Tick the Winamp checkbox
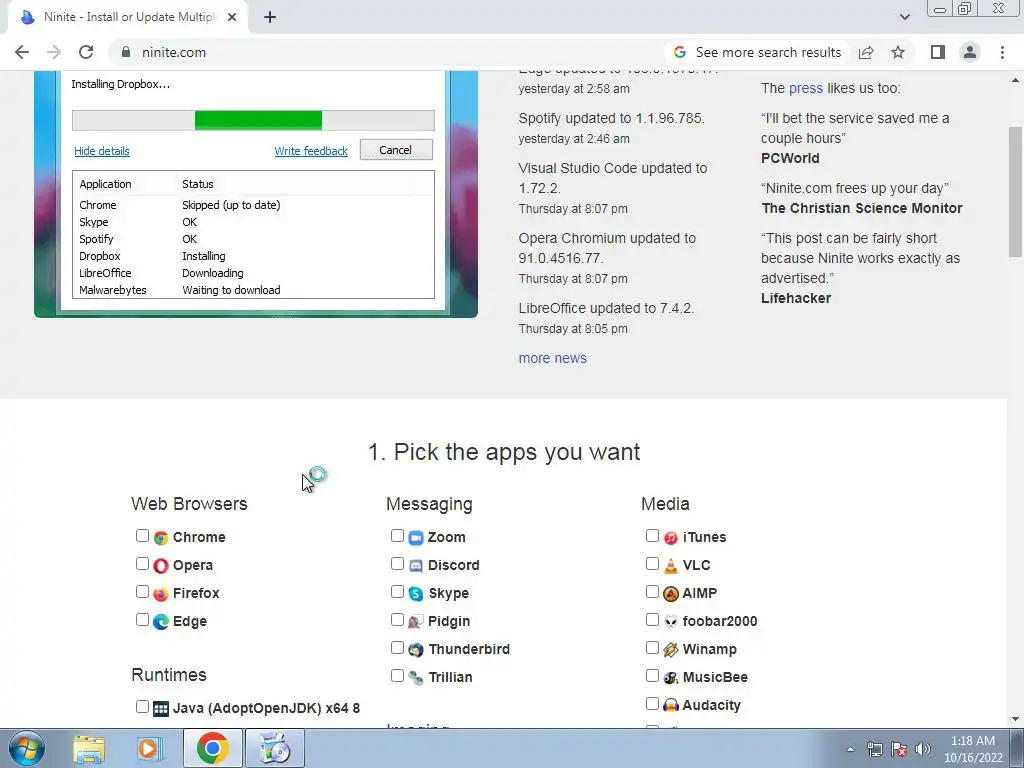 click(x=652, y=648)
